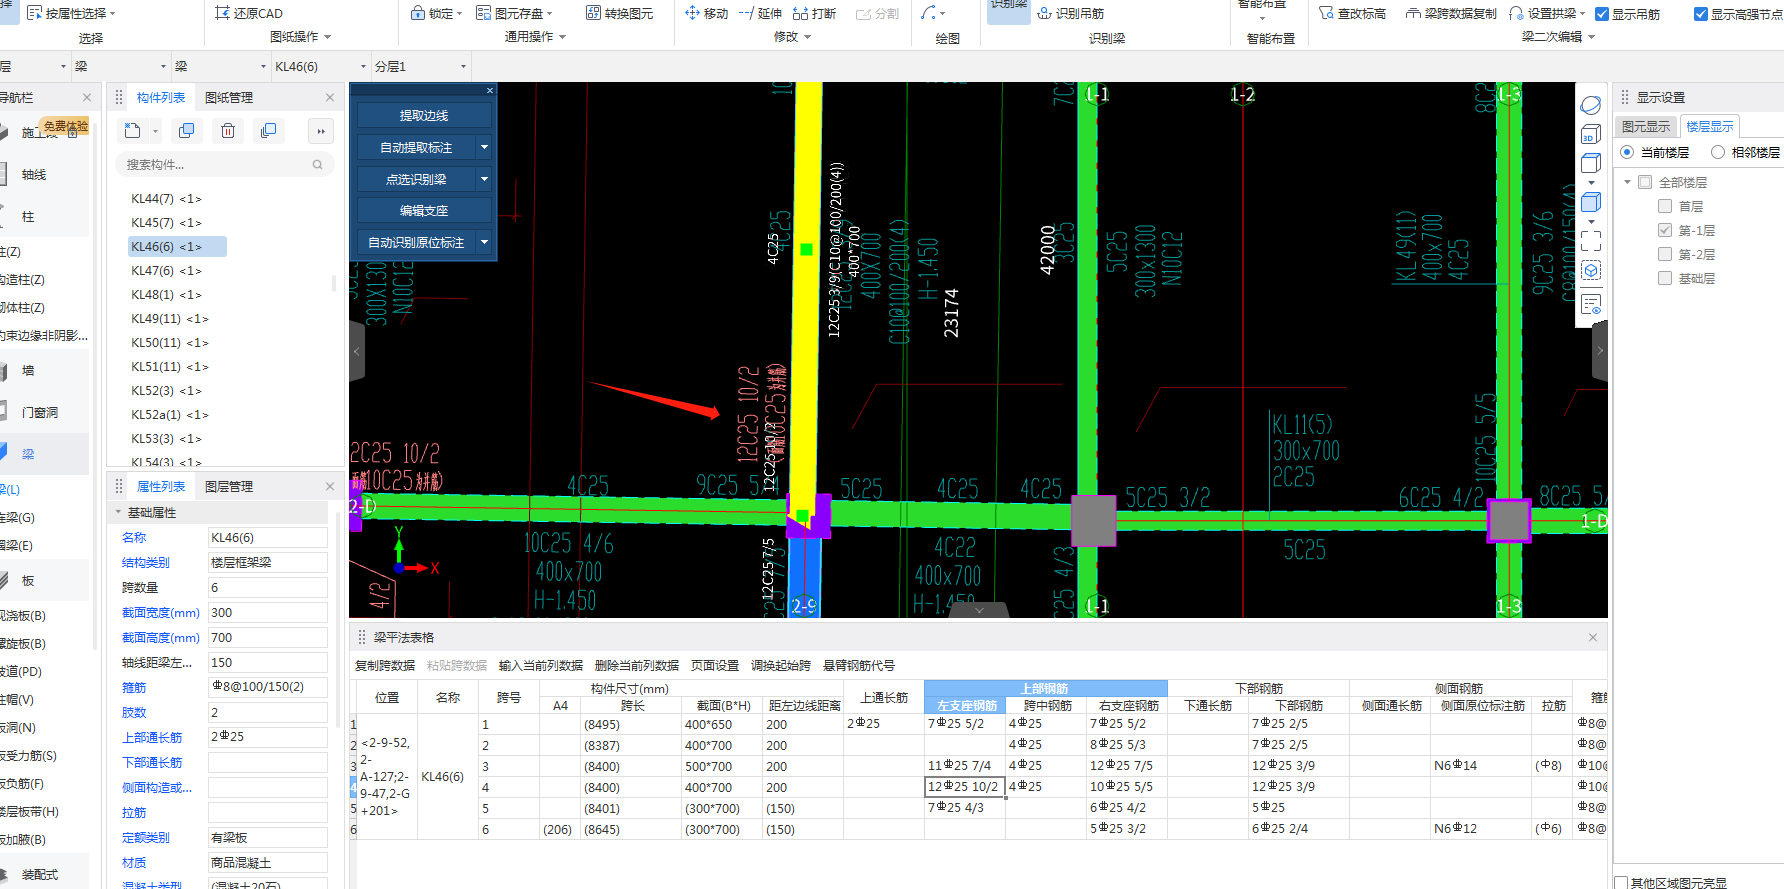Check the 第-2层 checkbox
This screenshot has height=889, width=1784.
(x=1665, y=254)
